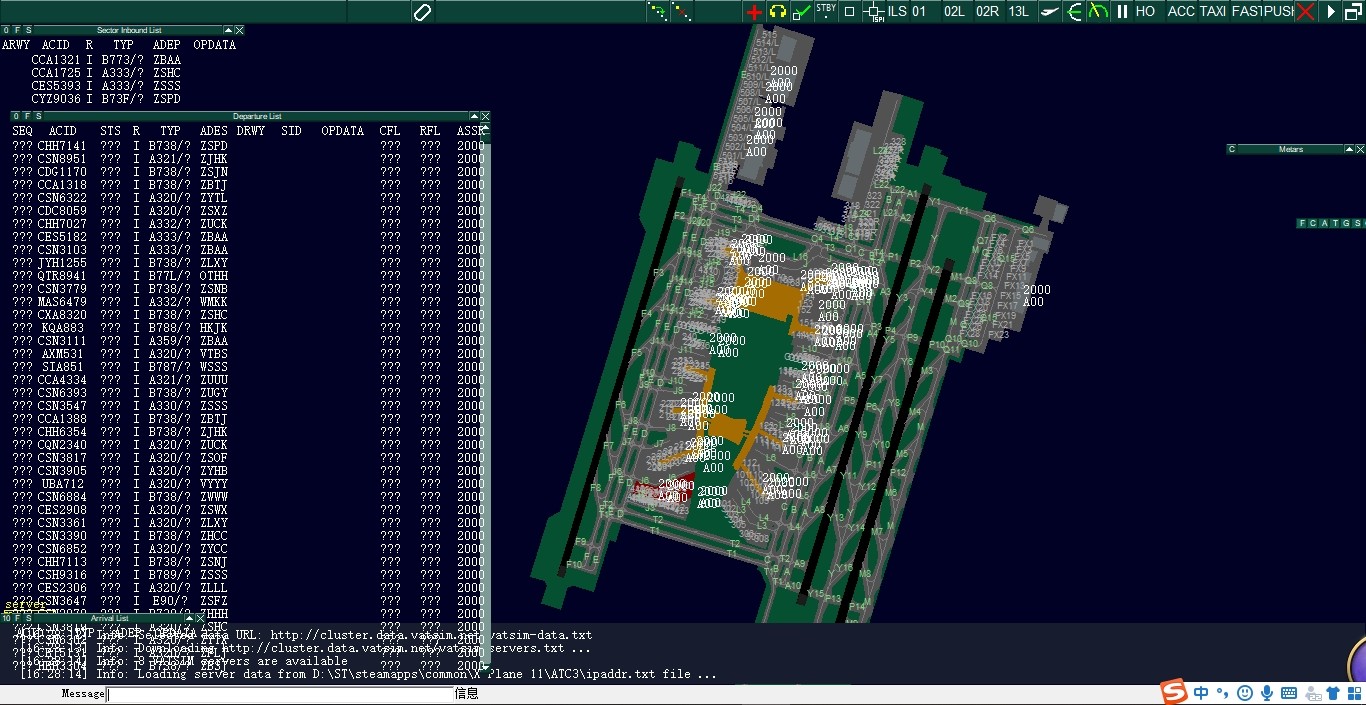Screen dimensions: 1366x705
Task: Collapse the Metars panel using arrow
Action: (1348, 149)
